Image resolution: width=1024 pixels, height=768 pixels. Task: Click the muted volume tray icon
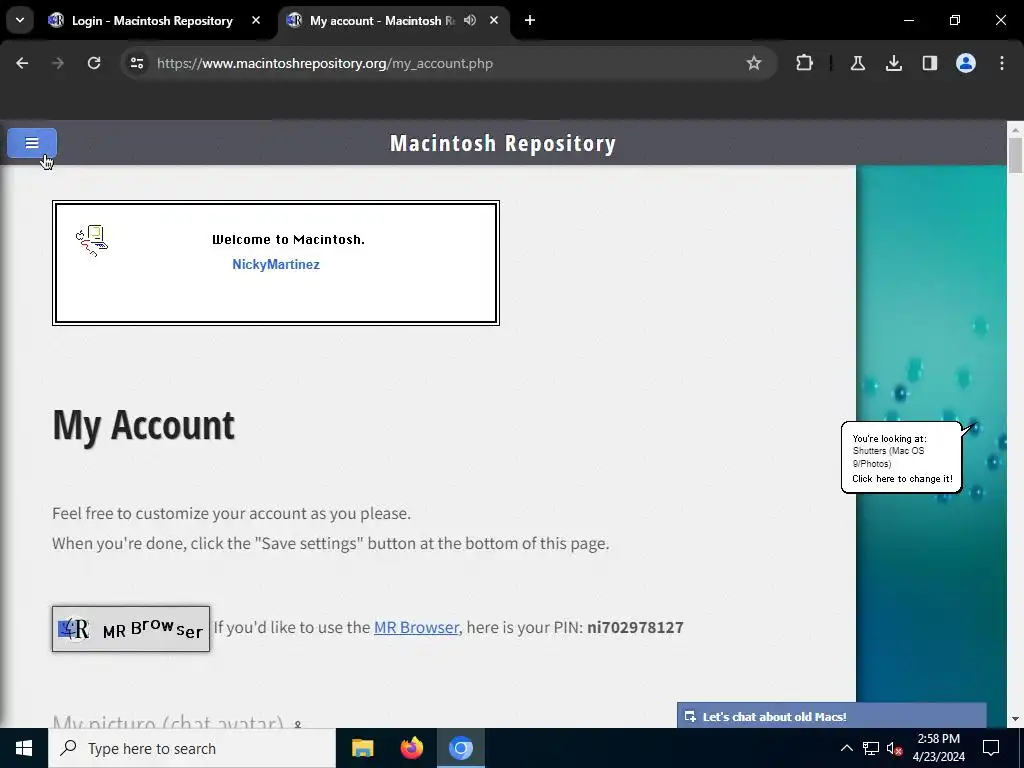pyautogui.click(x=895, y=749)
